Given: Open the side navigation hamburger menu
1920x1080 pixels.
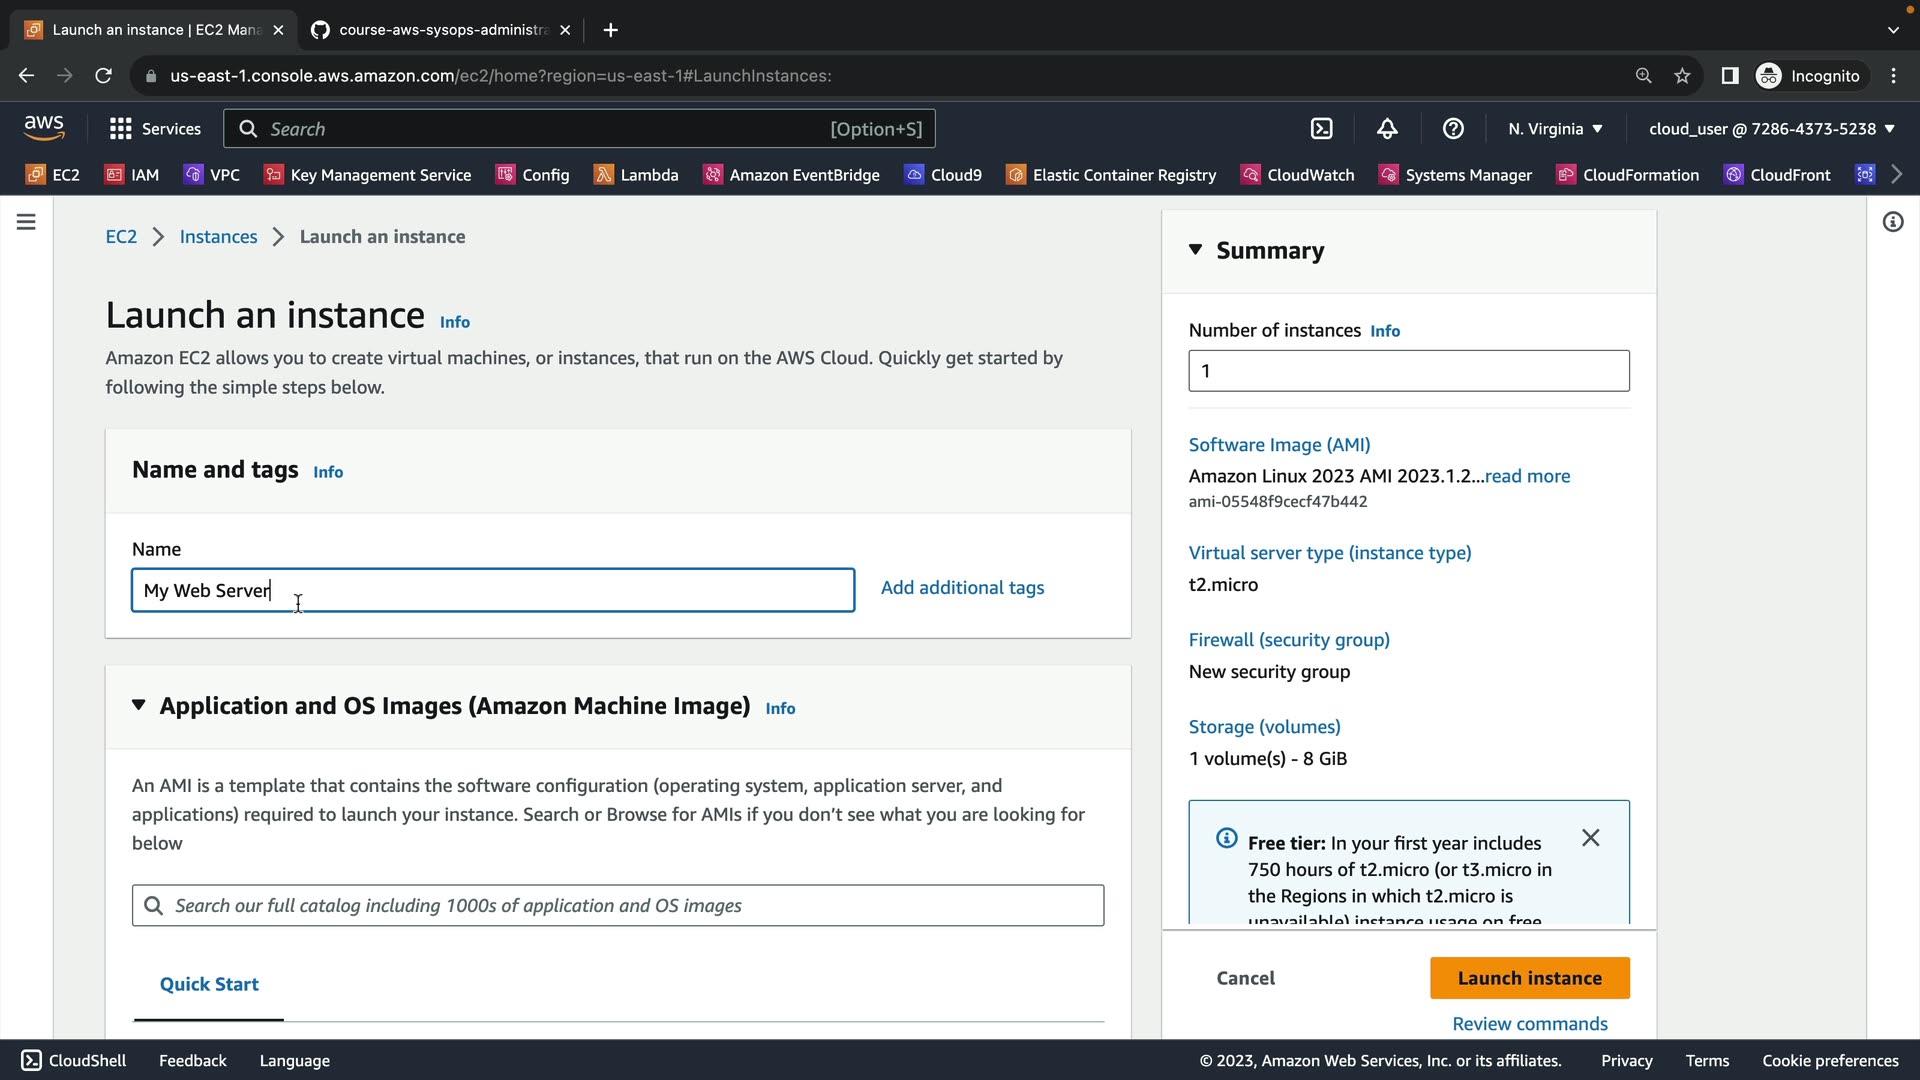Looking at the screenshot, I should (27, 222).
